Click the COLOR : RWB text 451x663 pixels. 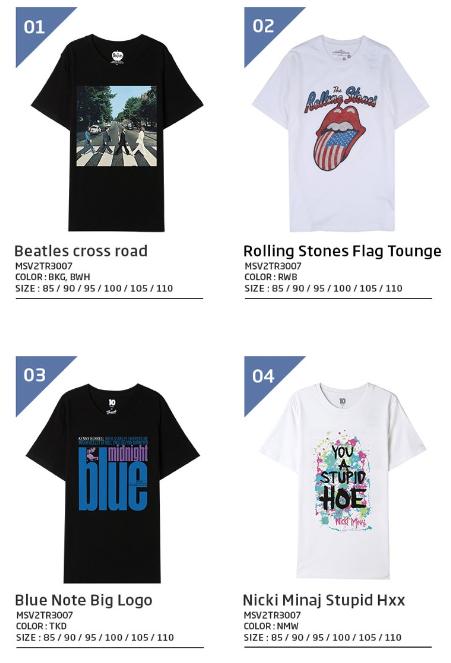click(271, 277)
